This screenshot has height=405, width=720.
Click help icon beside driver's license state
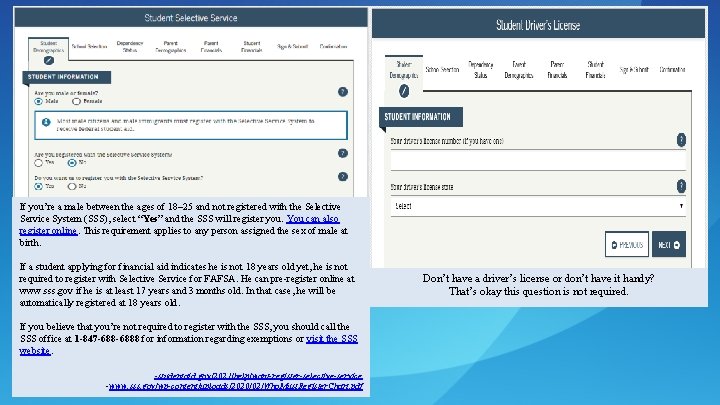(681, 186)
